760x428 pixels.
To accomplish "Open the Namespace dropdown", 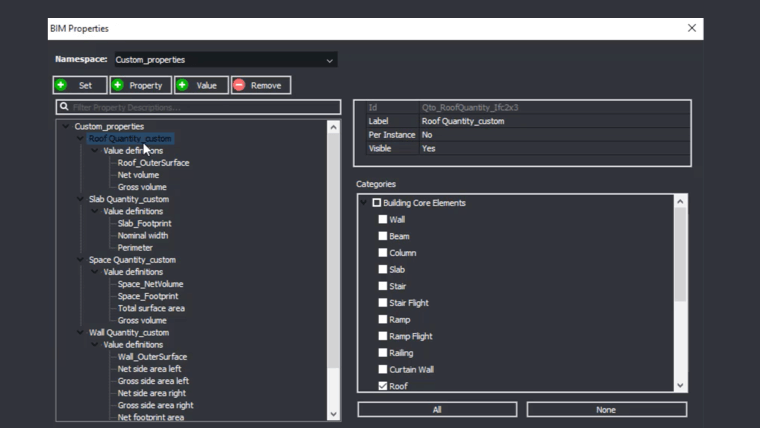I will 226,60.
